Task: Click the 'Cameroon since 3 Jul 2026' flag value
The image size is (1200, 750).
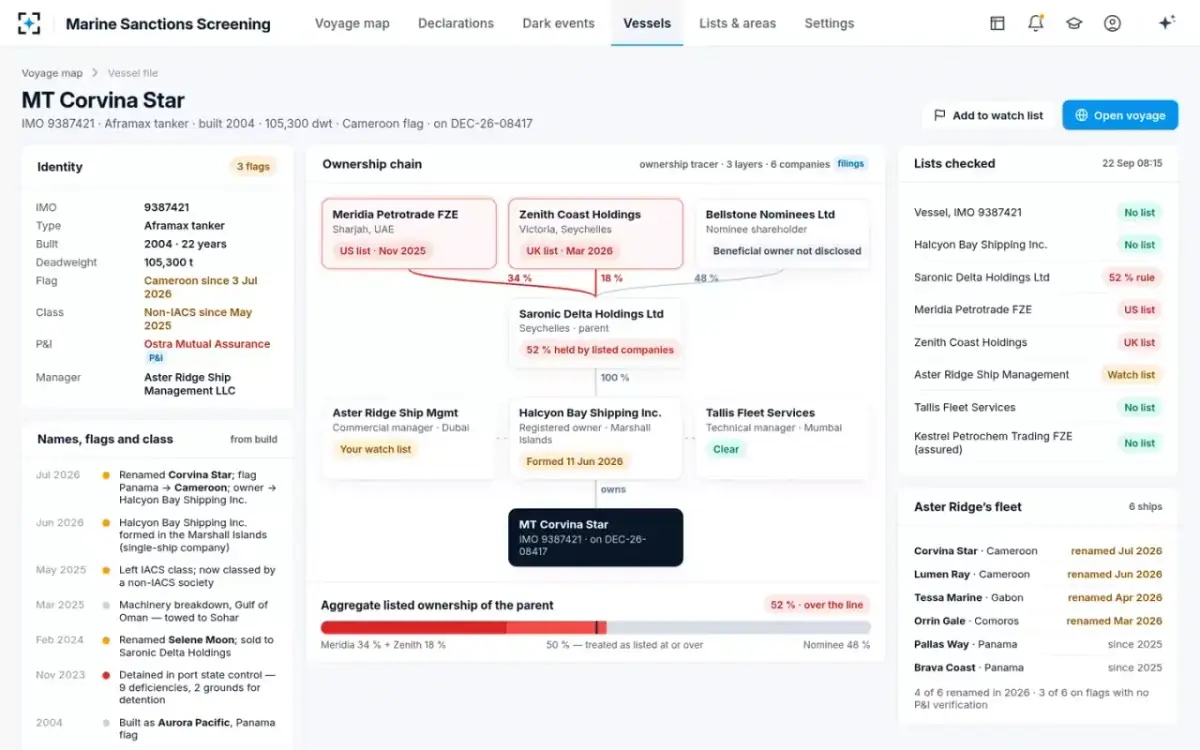Action: coord(201,287)
